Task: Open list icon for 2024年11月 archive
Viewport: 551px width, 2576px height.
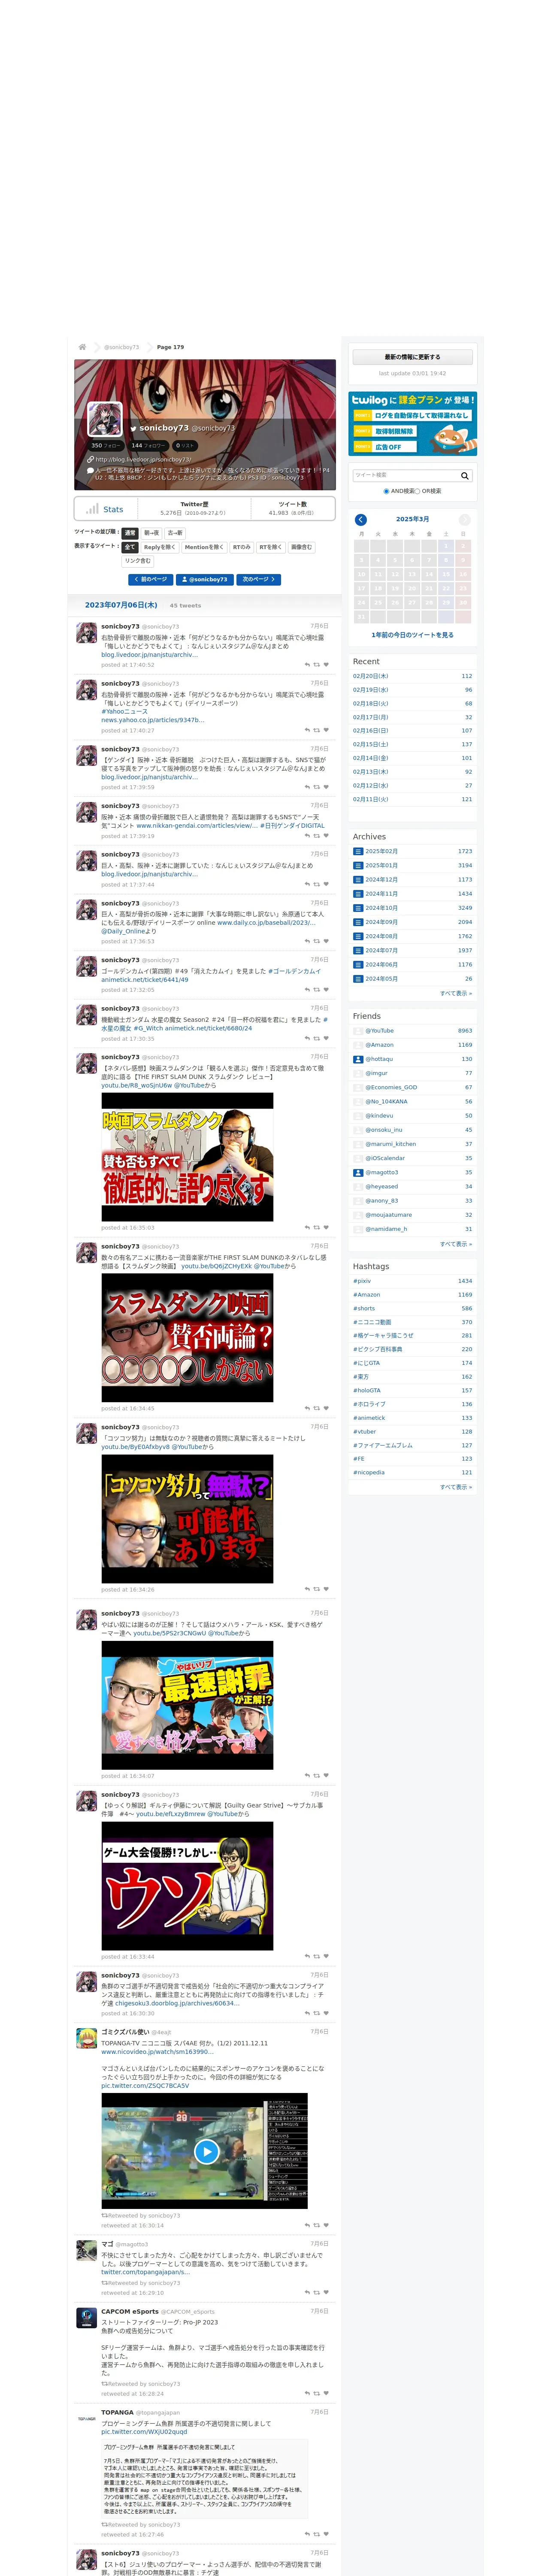Action: [358, 894]
